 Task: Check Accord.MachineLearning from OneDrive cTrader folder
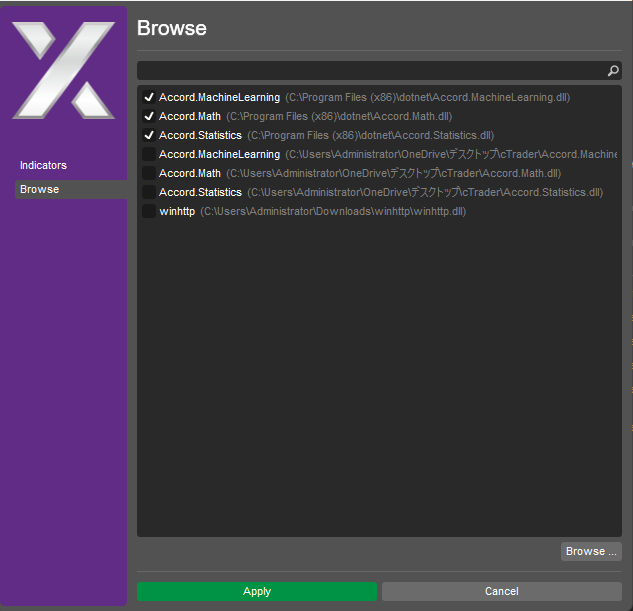(x=149, y=154)
